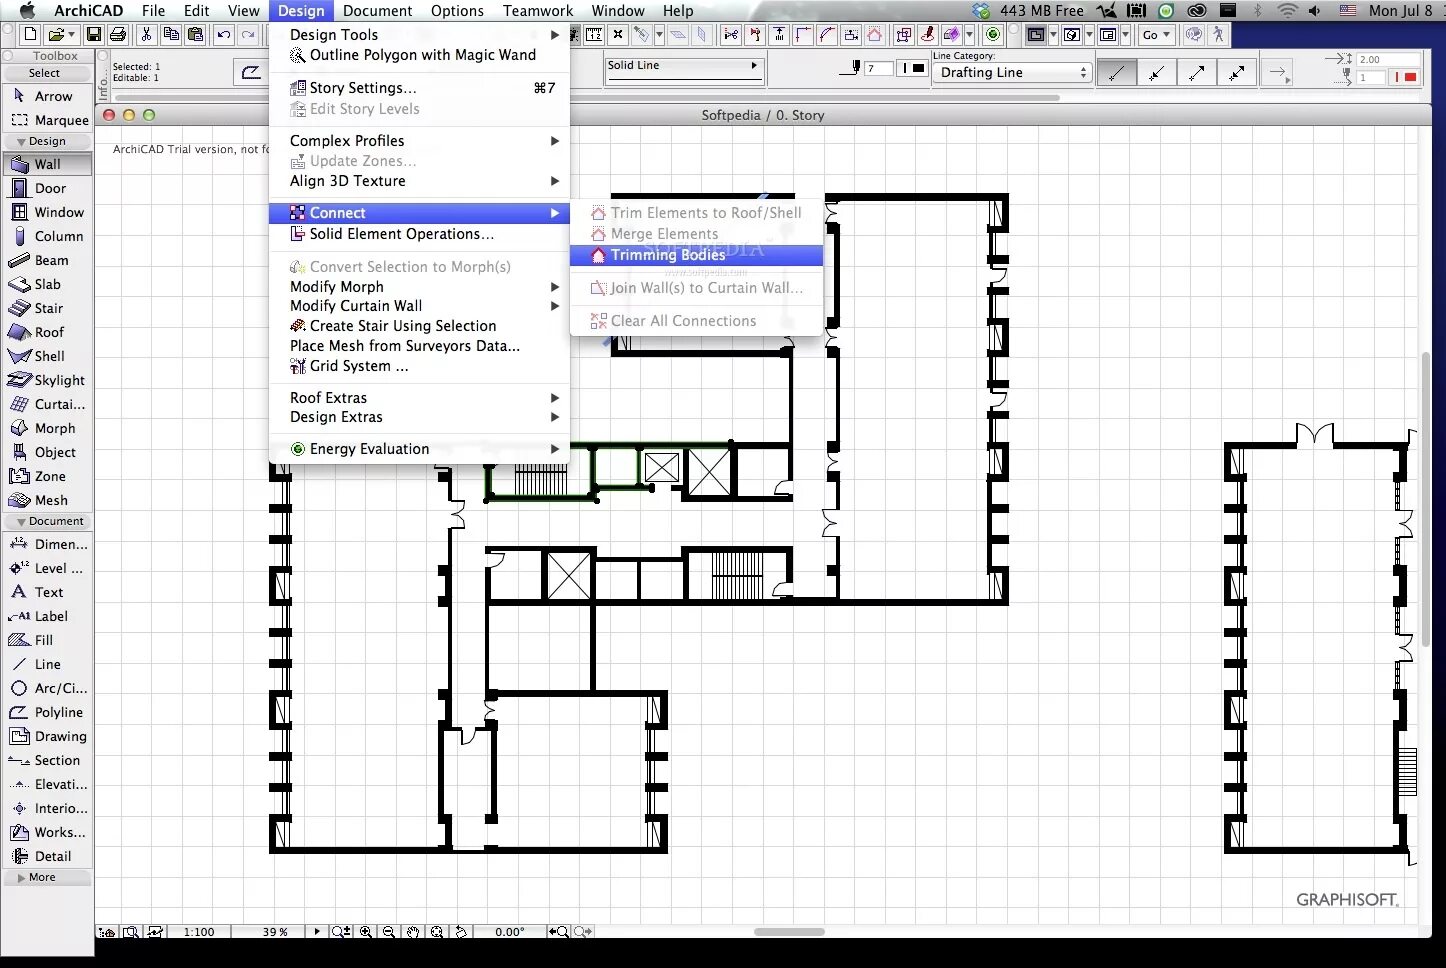This screenshot has width=1446, height=968.
Task: Pick the Zone tool
Action: (x=47, y=476)
